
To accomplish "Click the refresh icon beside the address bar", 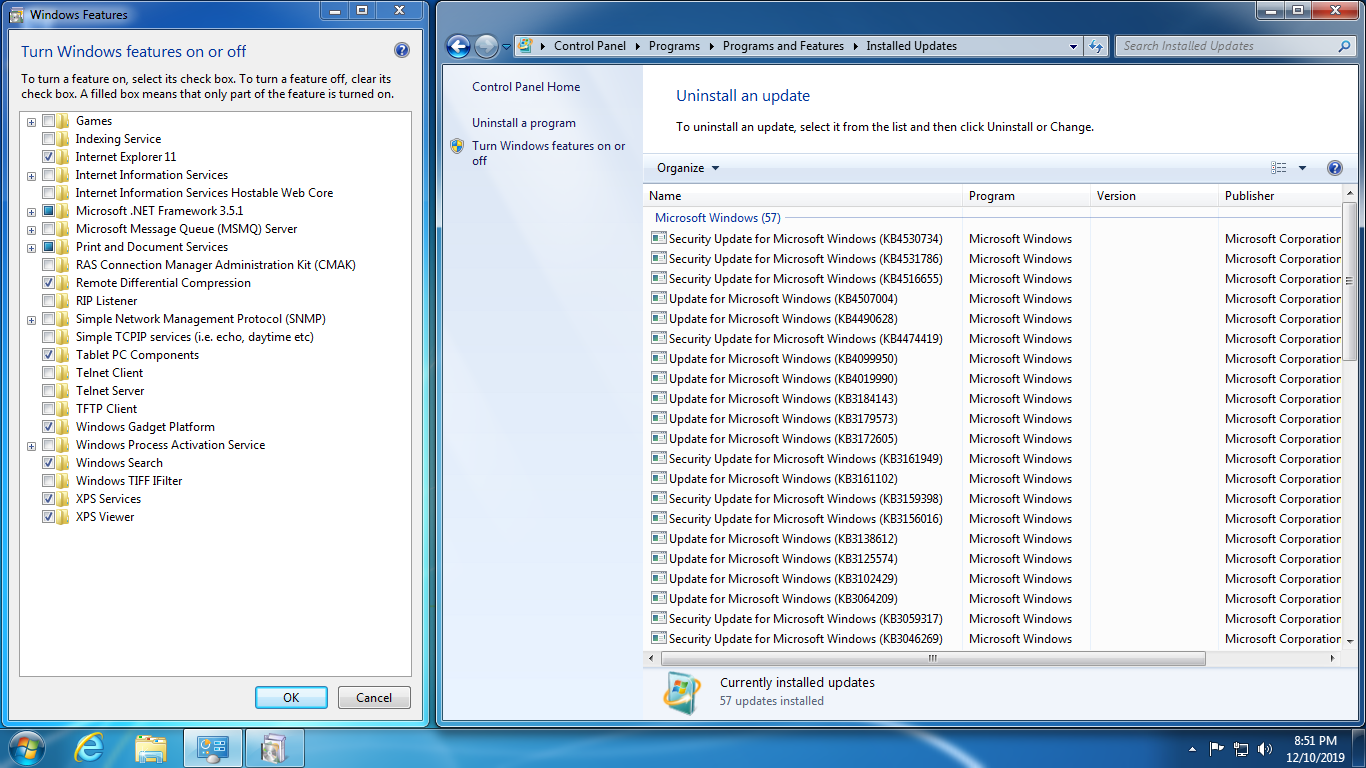I will click(1096, 46).
